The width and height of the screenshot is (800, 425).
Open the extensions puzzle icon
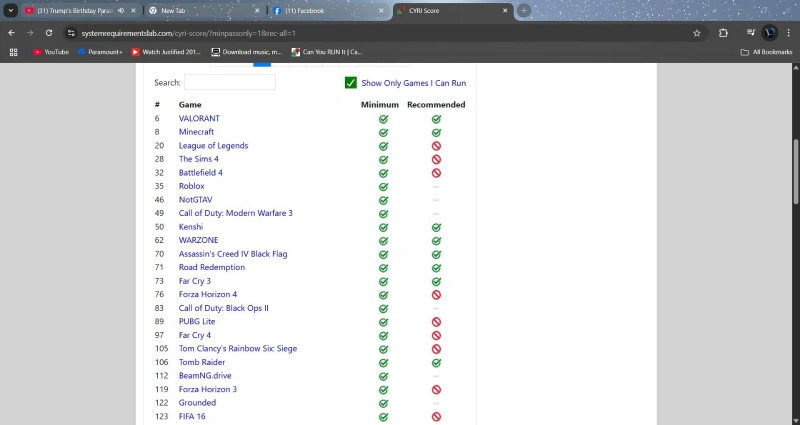coord(723,33)
